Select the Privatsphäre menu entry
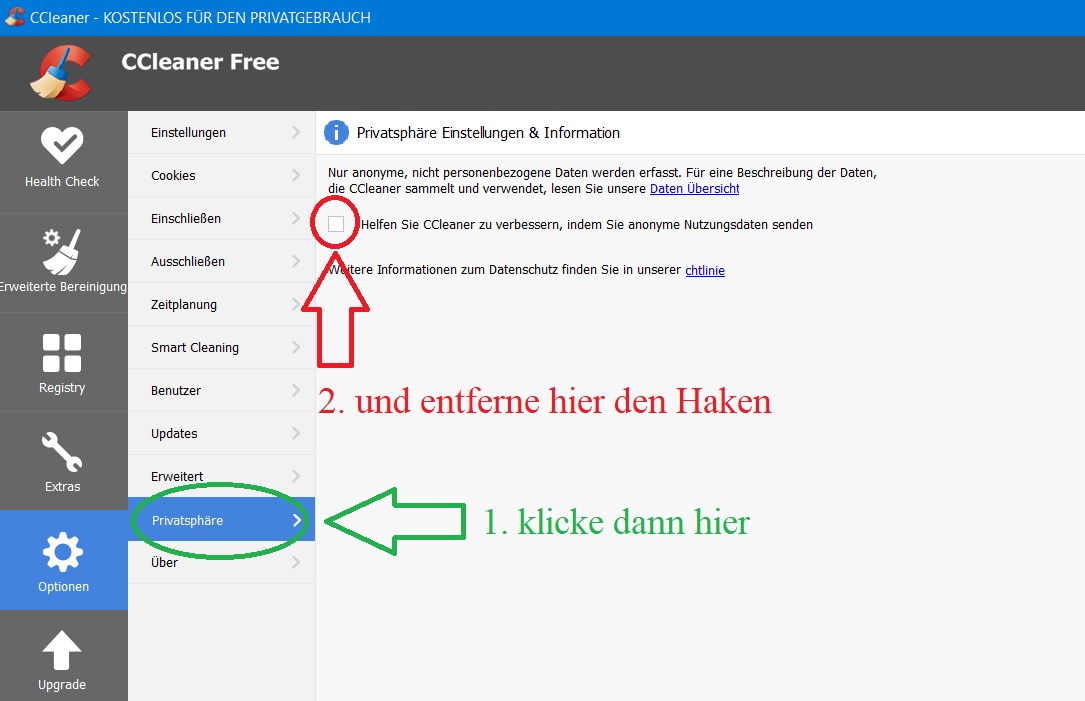Image resolution: width=1085 pixels, height=701 pixels. pyautogui.click(x=221, y=519)
